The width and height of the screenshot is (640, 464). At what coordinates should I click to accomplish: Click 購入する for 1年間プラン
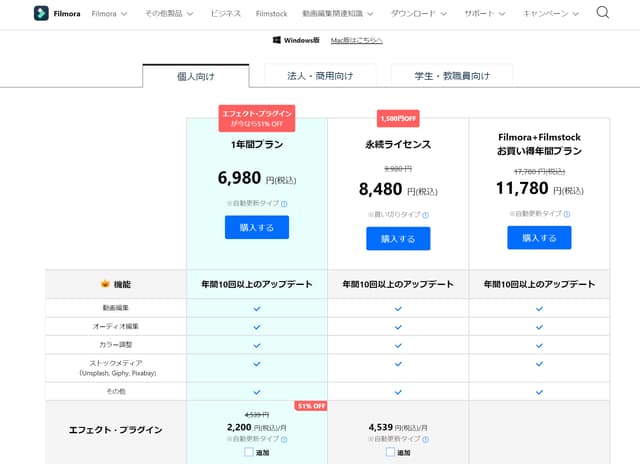(257, 227)
